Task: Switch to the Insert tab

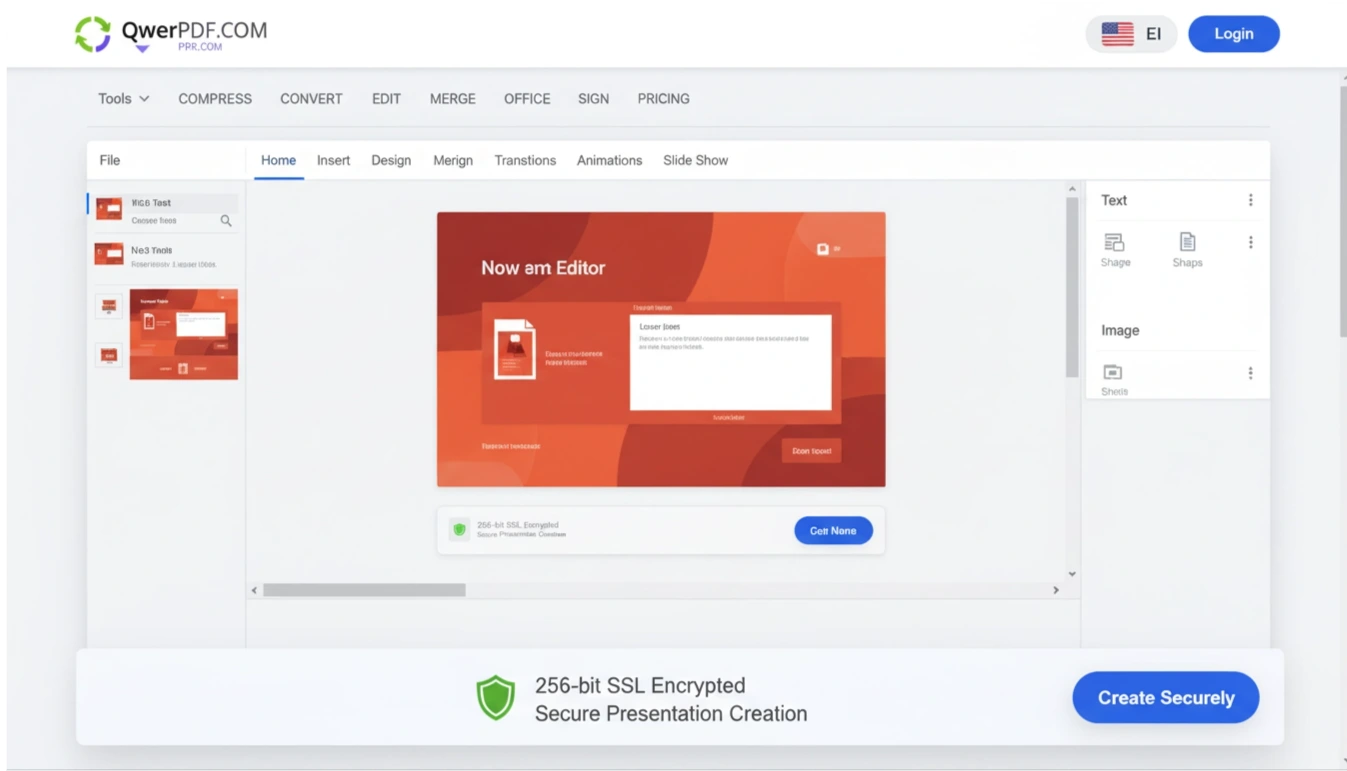Action: pos(333,160)
